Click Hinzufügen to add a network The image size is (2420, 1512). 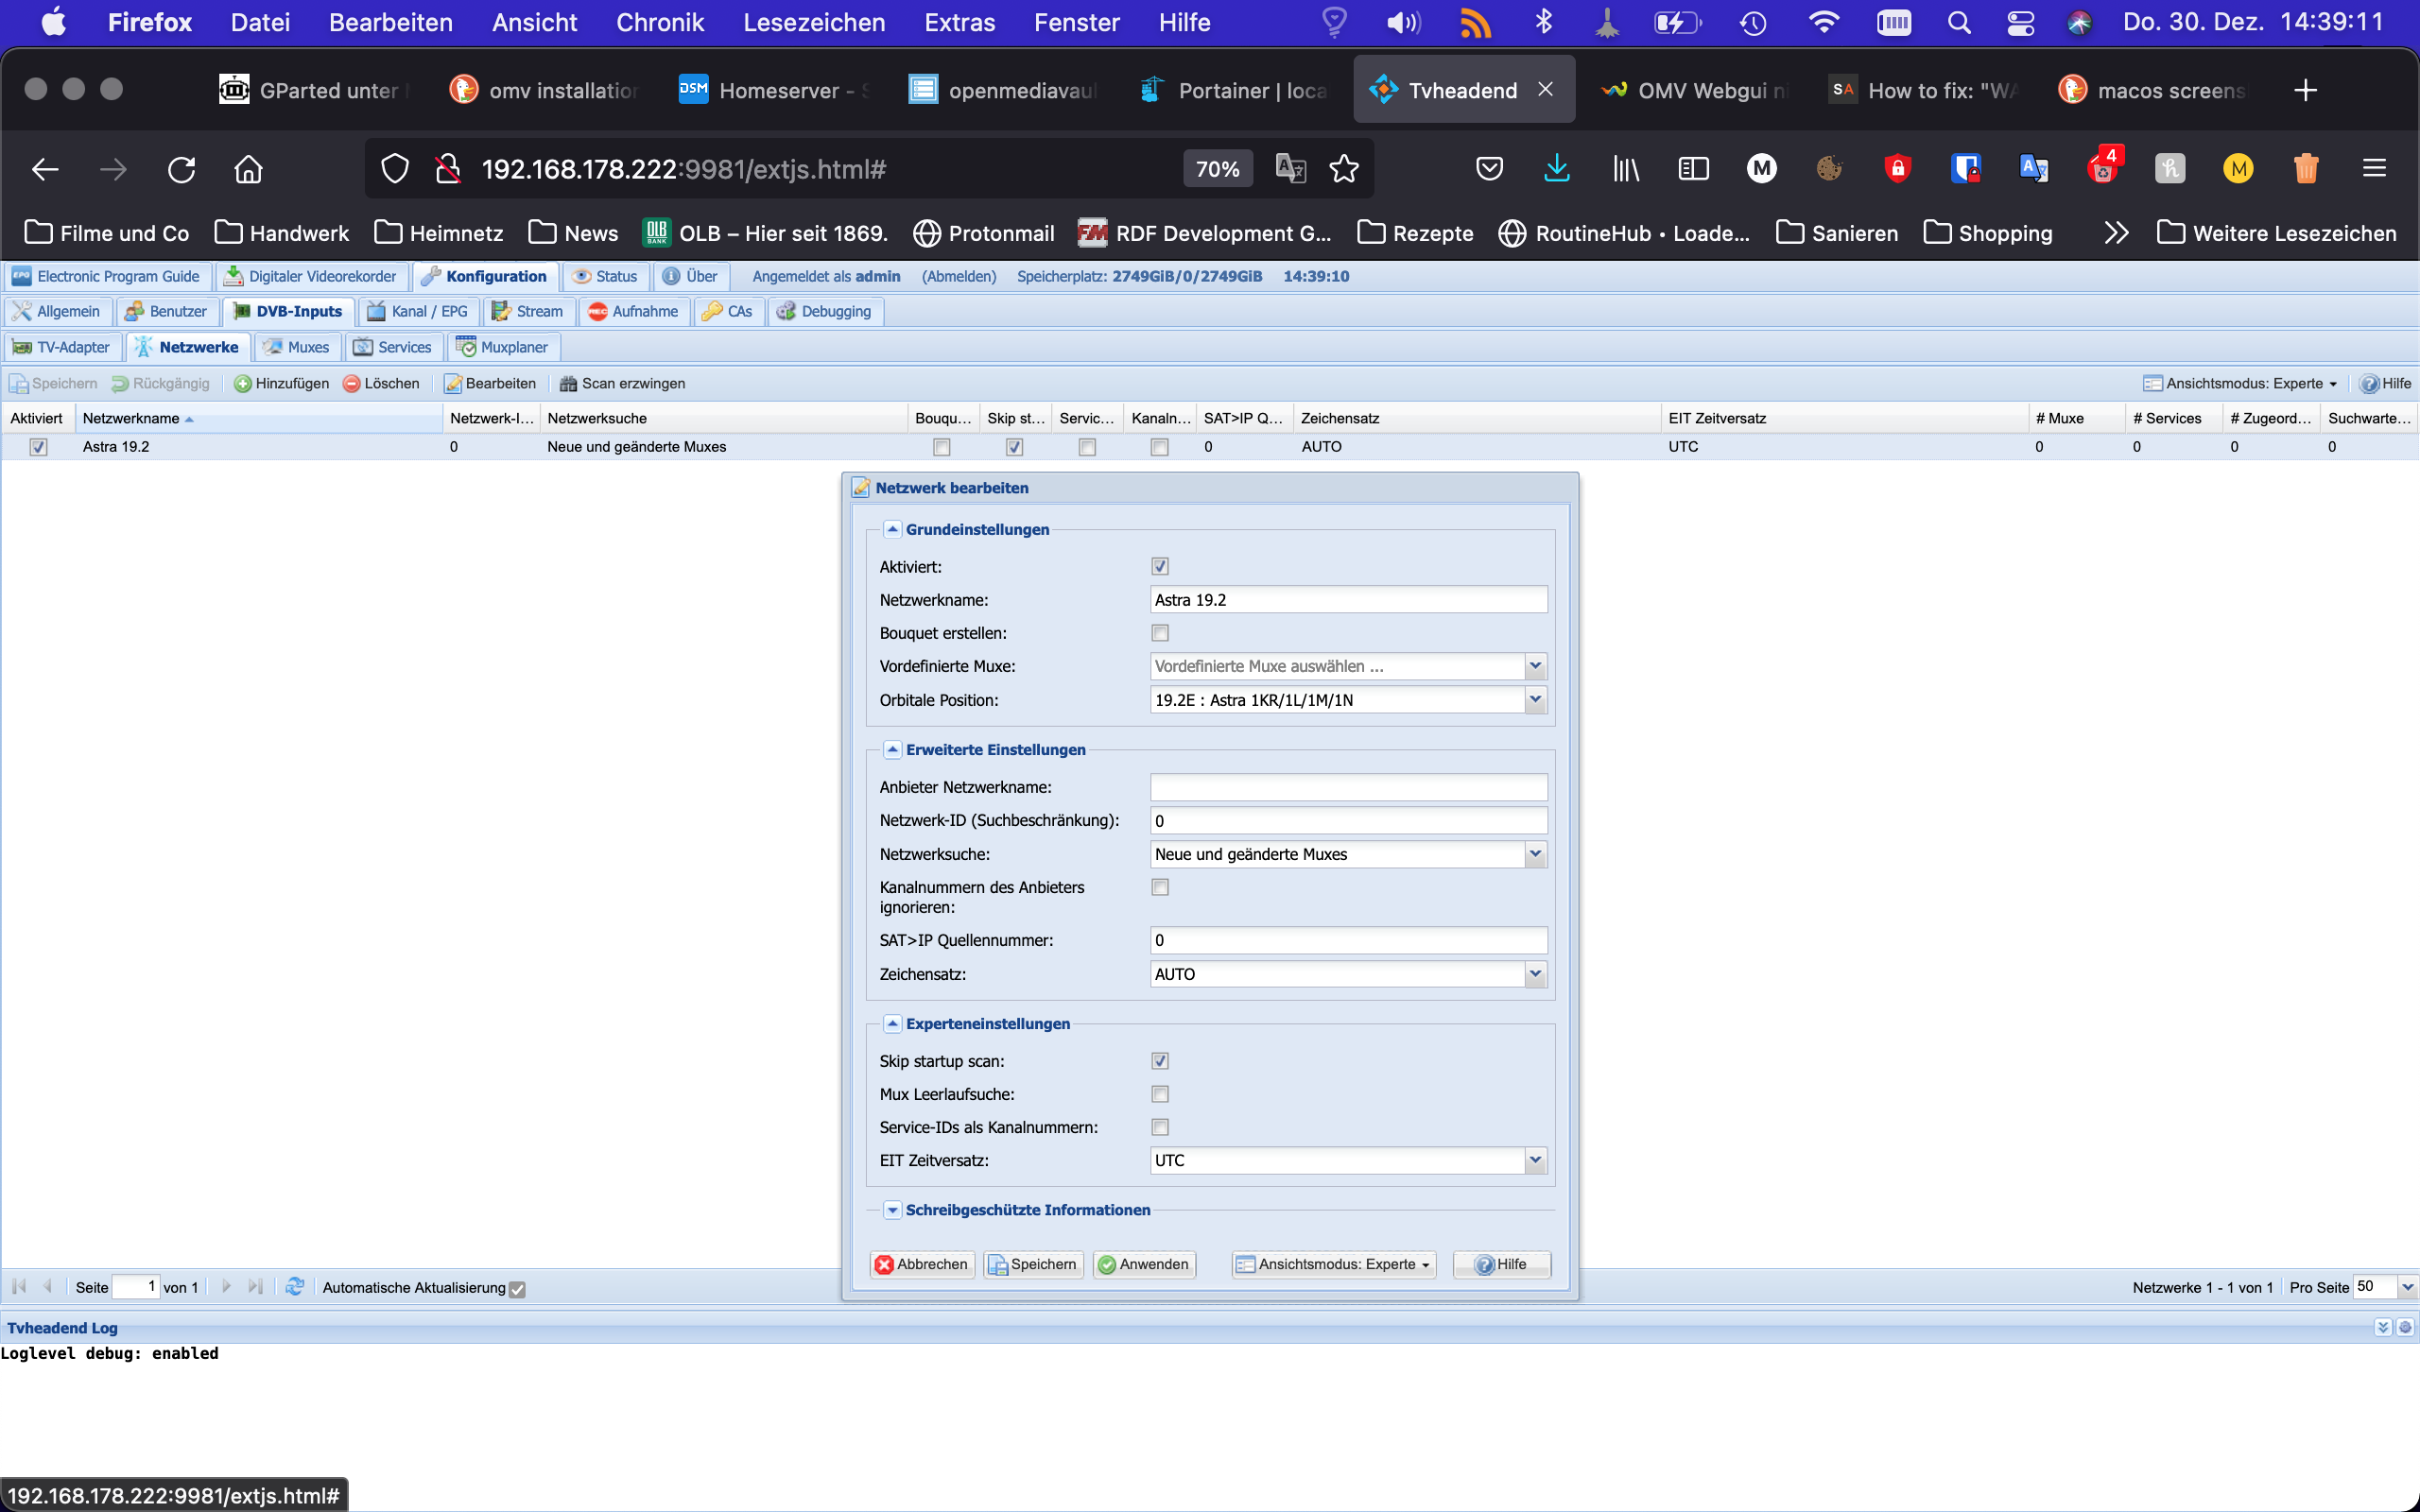281,383
